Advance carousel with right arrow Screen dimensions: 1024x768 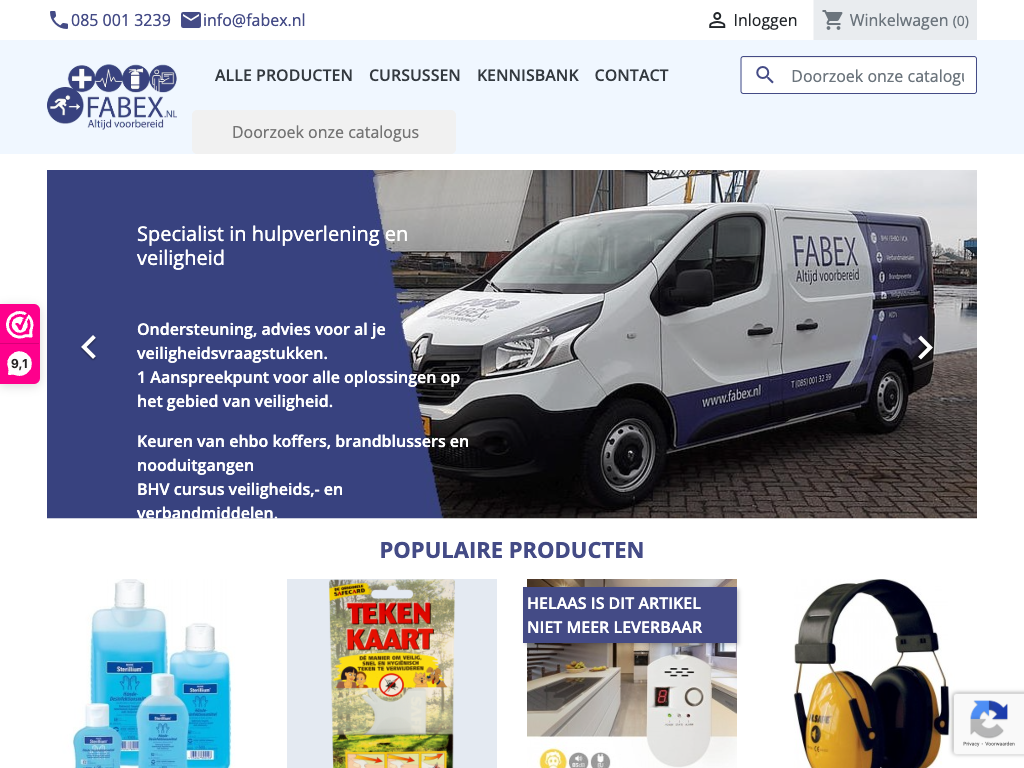(924, 347)
